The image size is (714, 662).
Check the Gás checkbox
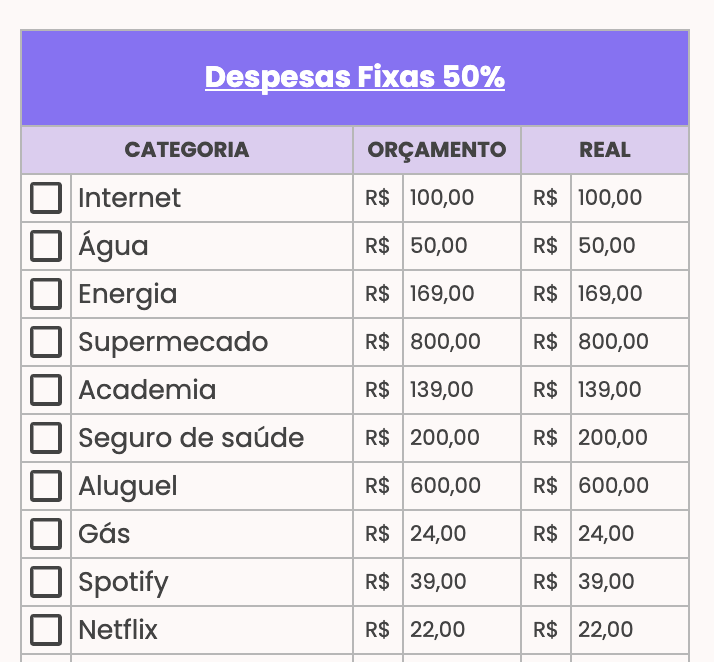(46, 534)
